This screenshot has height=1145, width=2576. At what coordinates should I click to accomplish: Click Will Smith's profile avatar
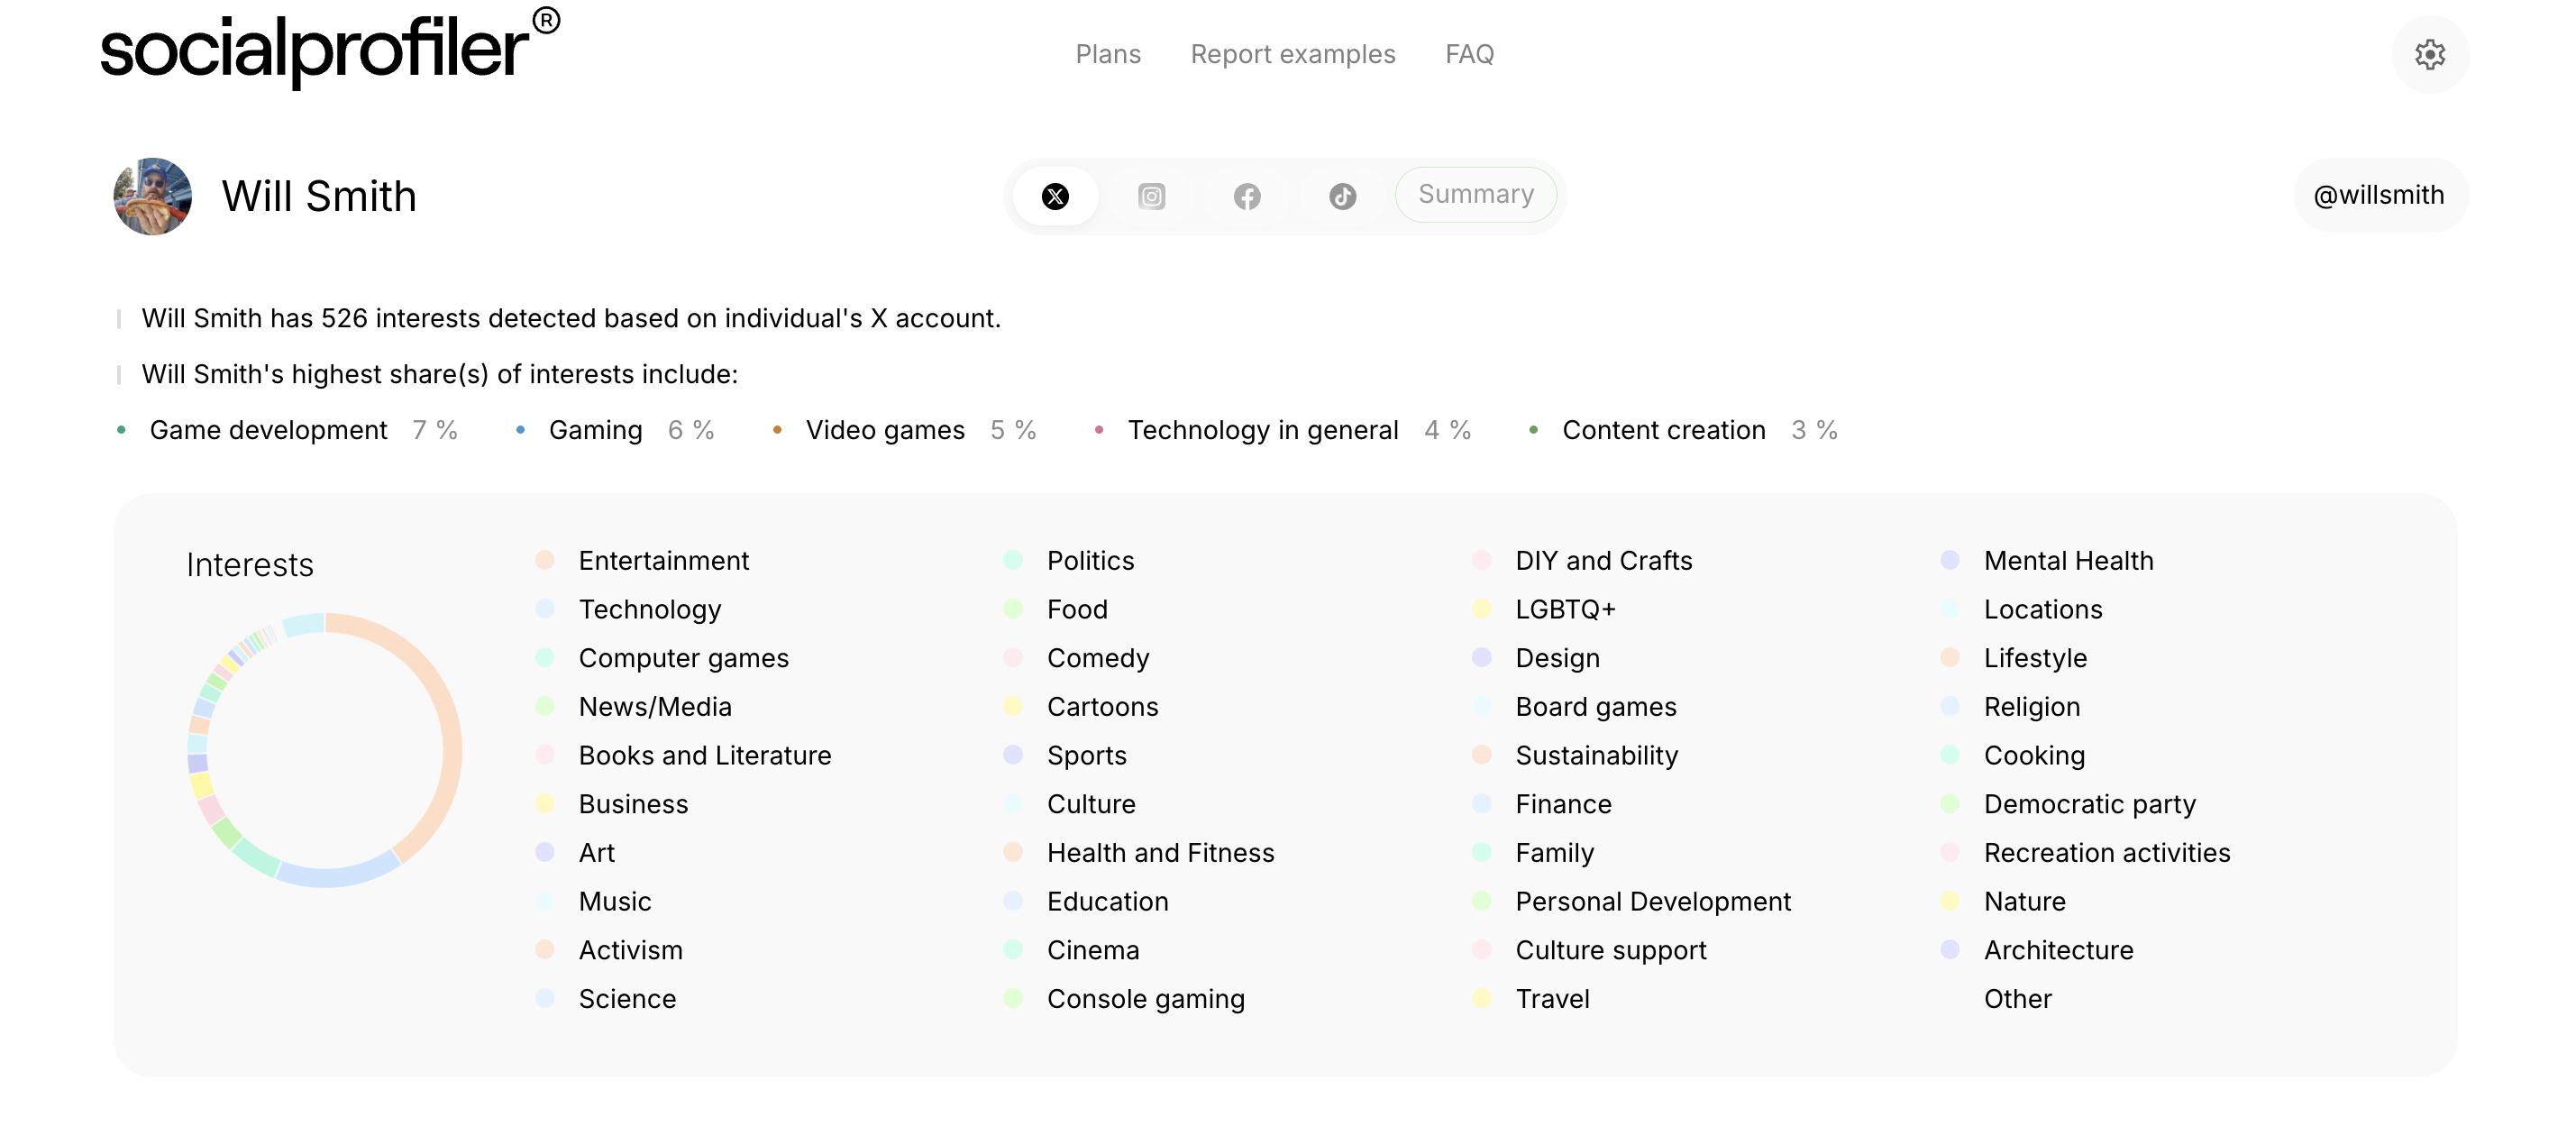pos(153,196)
